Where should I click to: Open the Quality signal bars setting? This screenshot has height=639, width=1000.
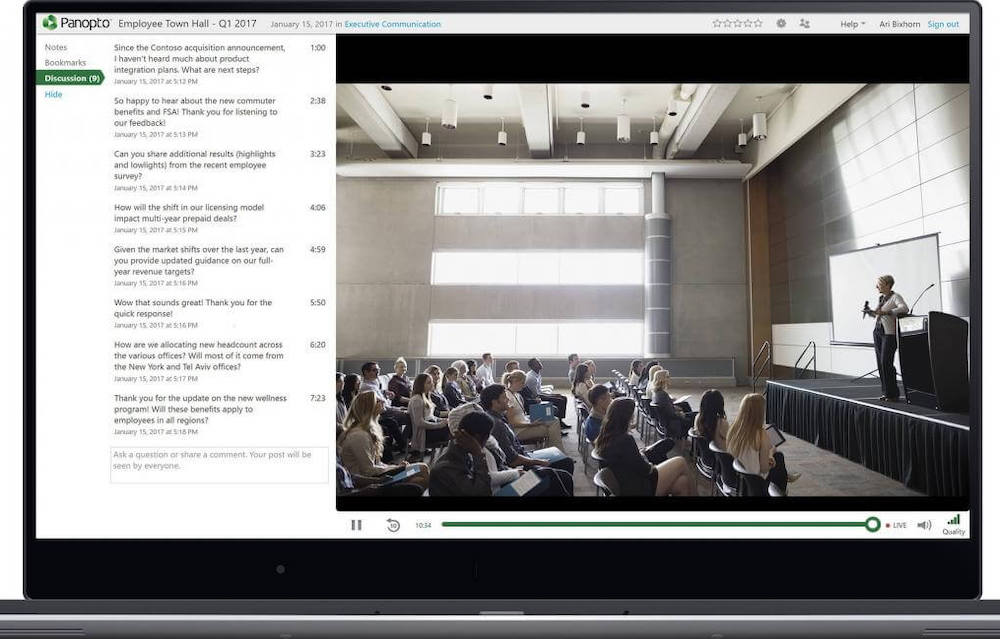pos(953,521)
